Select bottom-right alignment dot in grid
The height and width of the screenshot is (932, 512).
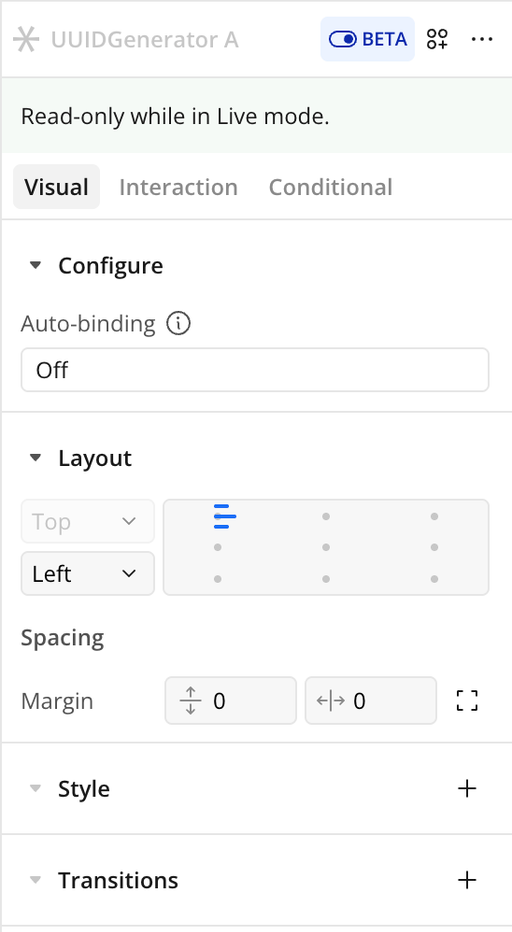435,579
